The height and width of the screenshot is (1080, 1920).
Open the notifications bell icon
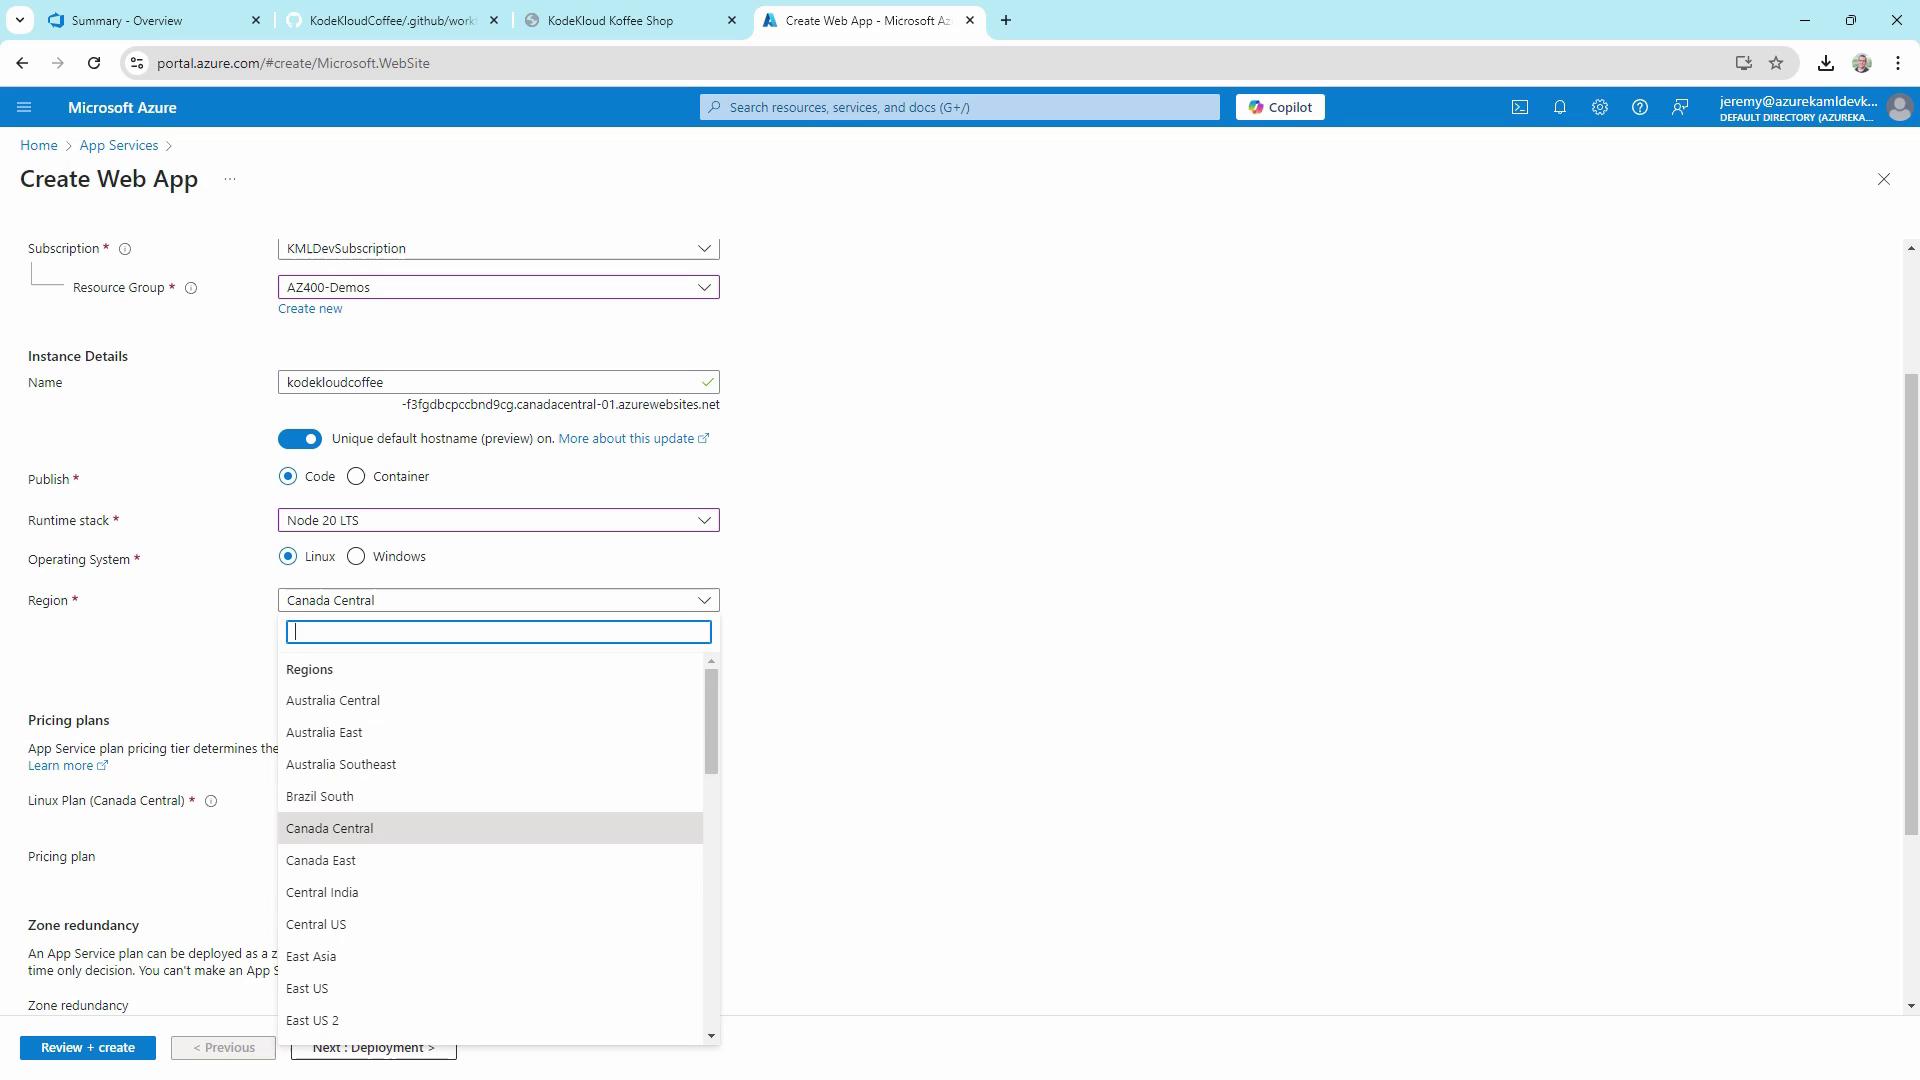[1560, 107]
